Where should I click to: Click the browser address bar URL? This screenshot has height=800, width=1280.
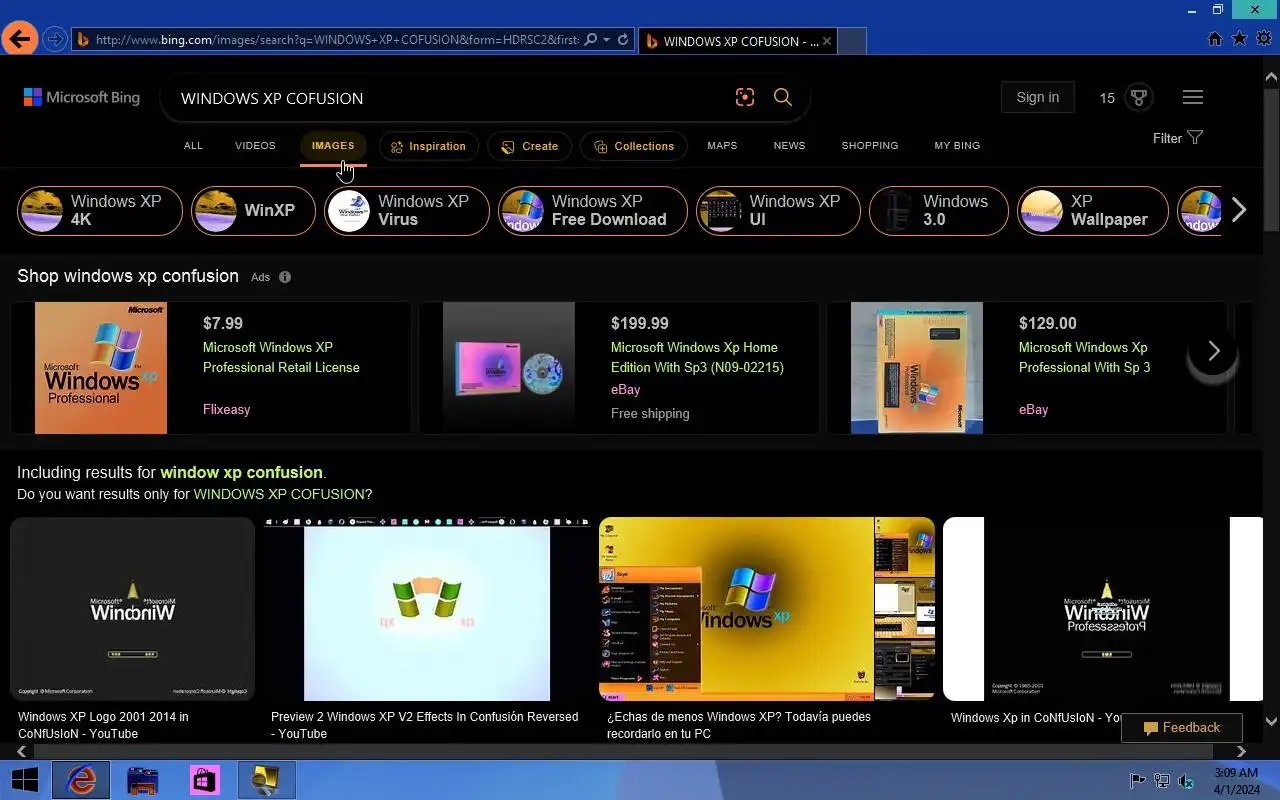click(336, 40)
